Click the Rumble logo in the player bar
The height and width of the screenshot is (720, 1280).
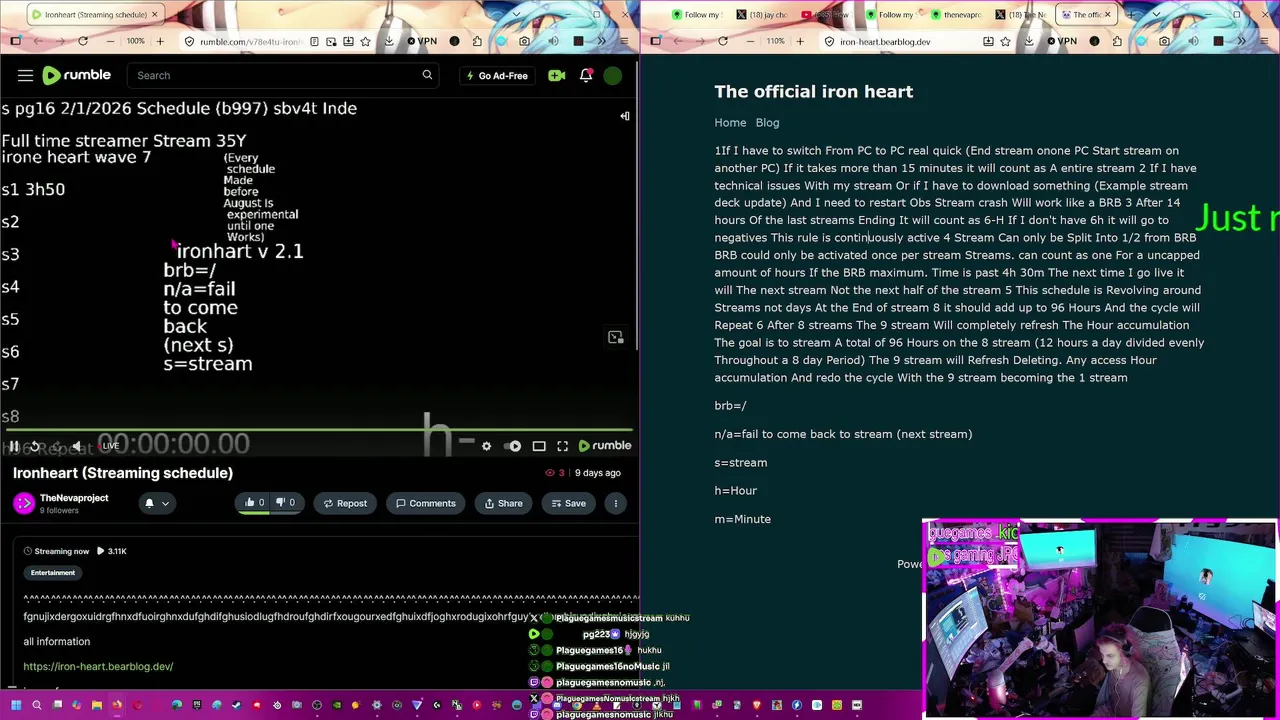tap(605, 446)
